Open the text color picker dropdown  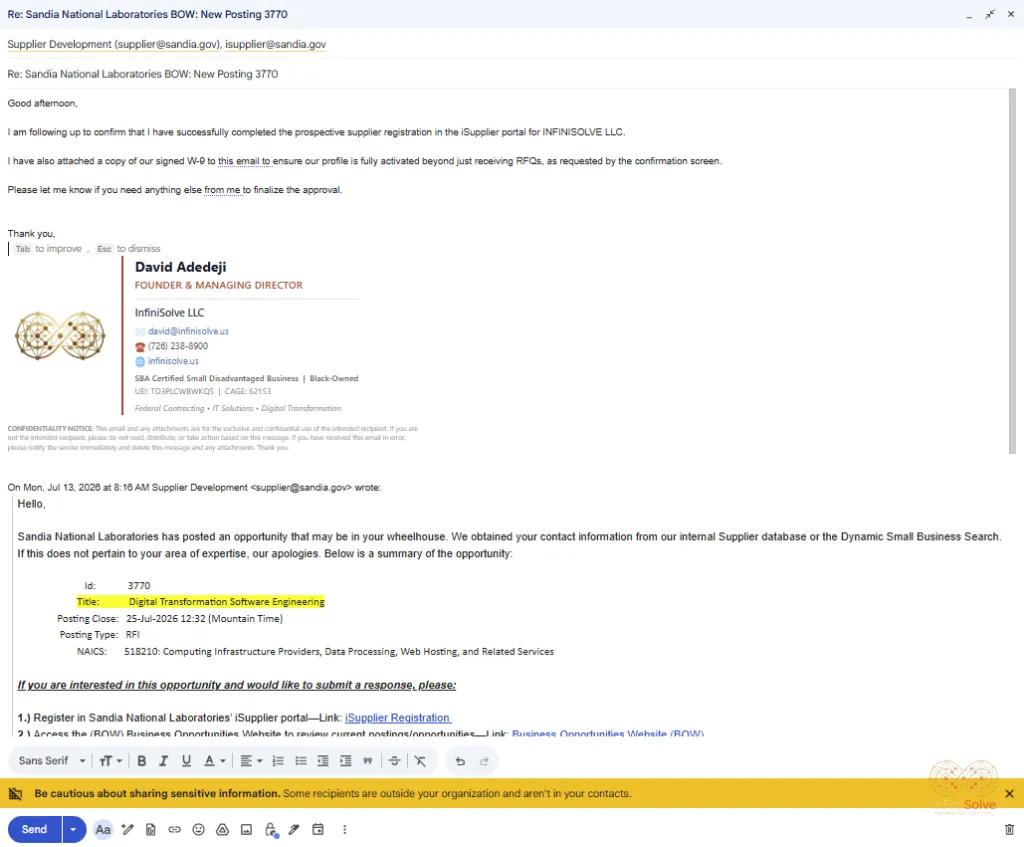pos(215,761)
